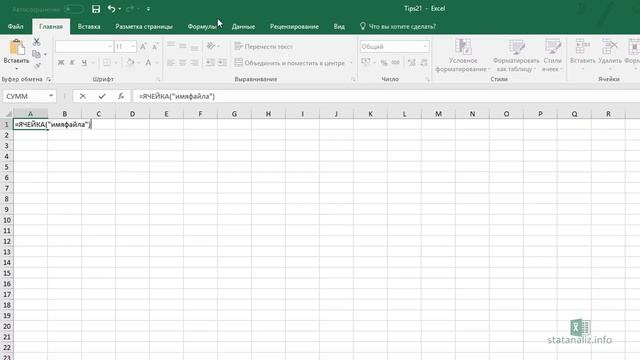The width and height of the screenshot is (640, 360).
Task: Click the decrease font size icon
Action: 155,47
